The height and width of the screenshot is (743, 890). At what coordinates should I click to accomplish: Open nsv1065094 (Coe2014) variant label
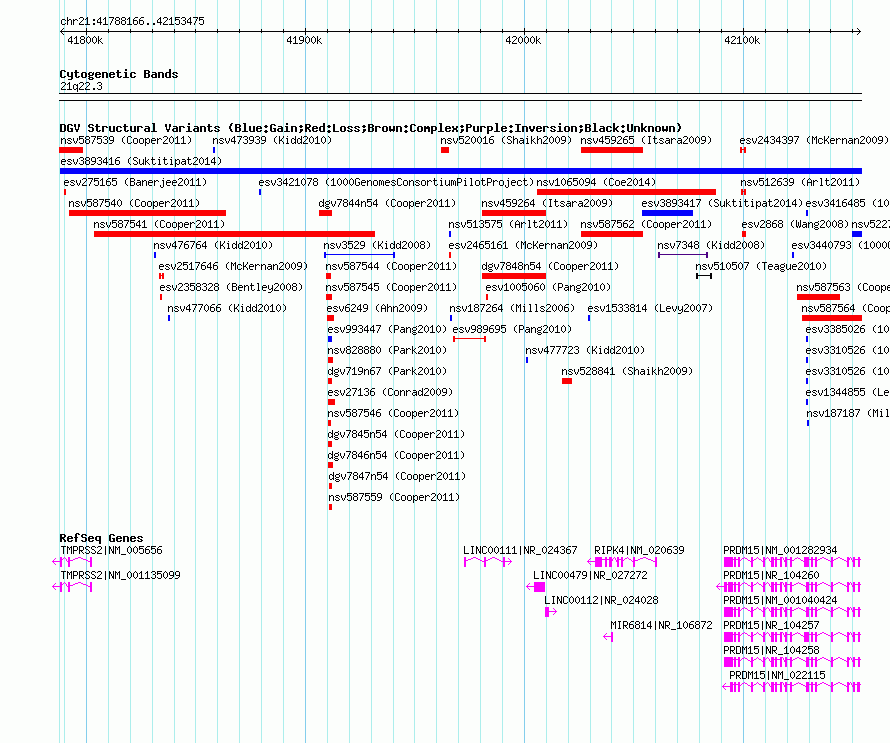click(x=596, y=182)
